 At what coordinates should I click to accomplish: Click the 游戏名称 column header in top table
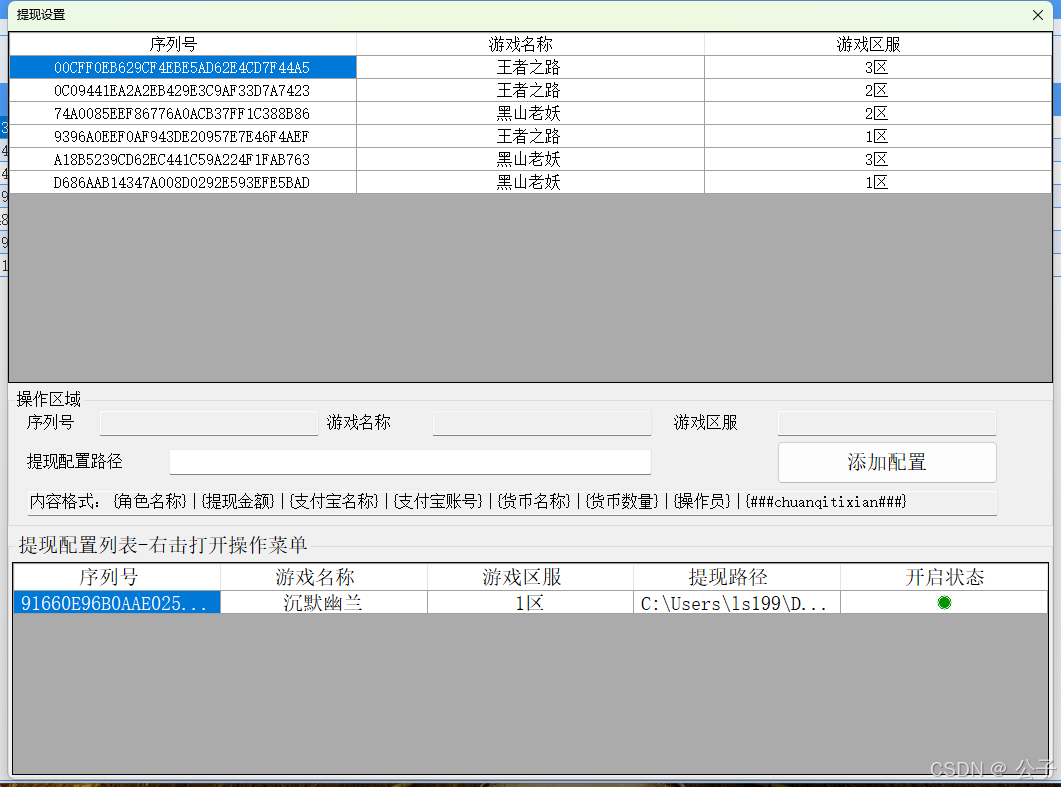[530, 44]
